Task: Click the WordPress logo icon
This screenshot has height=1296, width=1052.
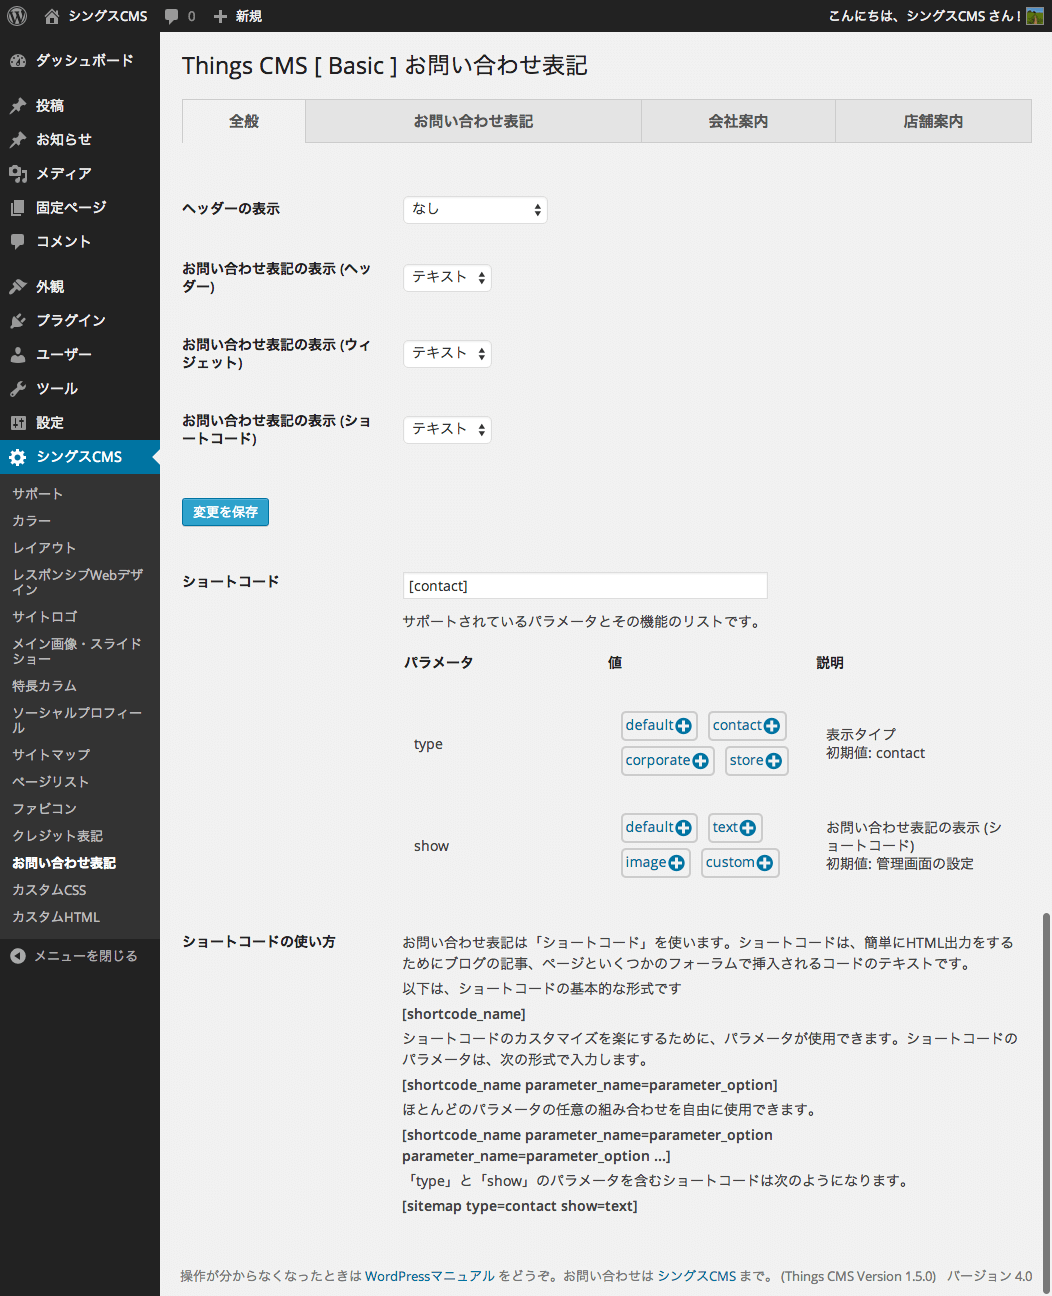Action: pyautogui.click(x=17, y=16)
